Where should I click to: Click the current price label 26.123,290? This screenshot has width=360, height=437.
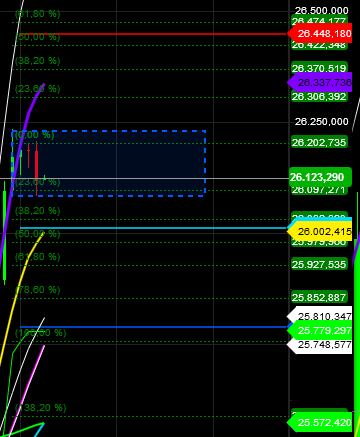click(x=320, y=177)
